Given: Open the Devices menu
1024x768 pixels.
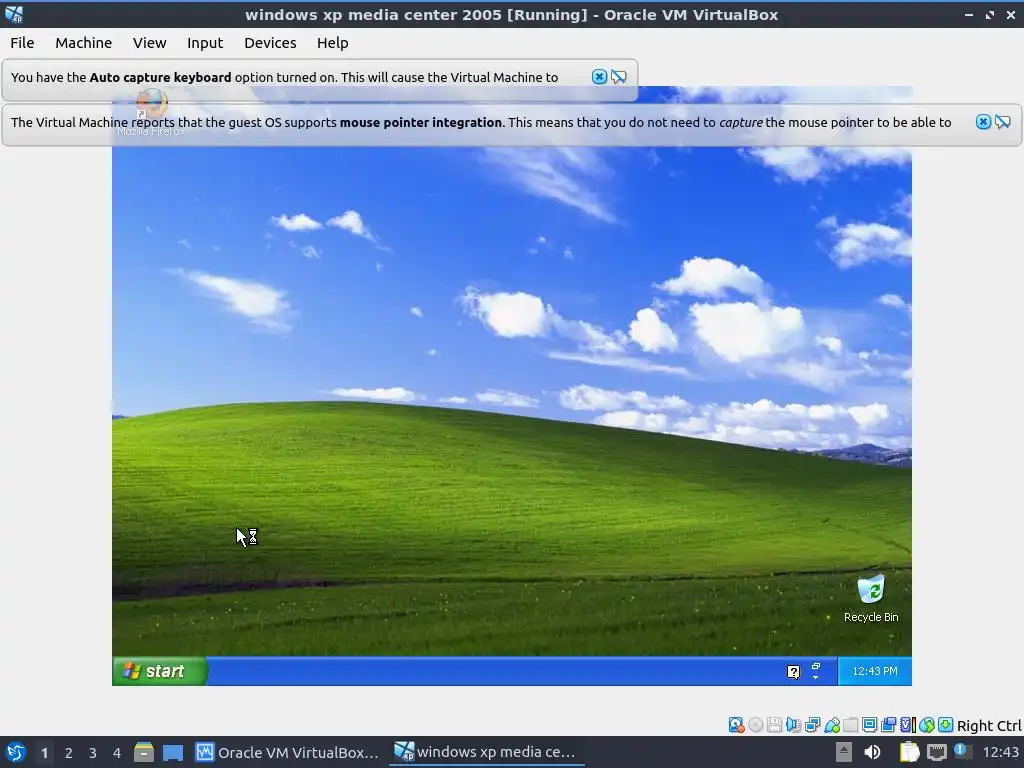Looking at the screenshot, I should coord(270,42).
